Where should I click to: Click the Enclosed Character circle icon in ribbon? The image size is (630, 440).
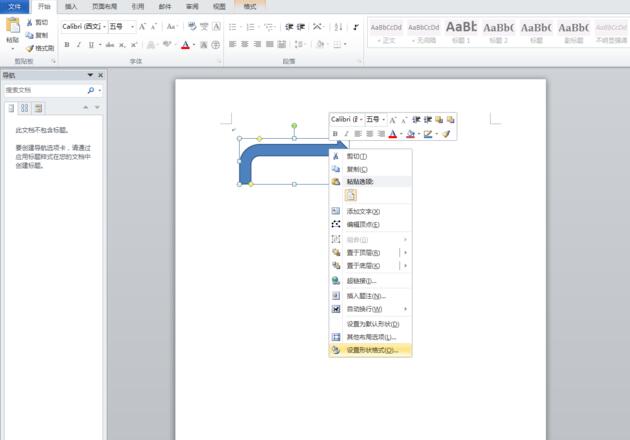[216, 45]
